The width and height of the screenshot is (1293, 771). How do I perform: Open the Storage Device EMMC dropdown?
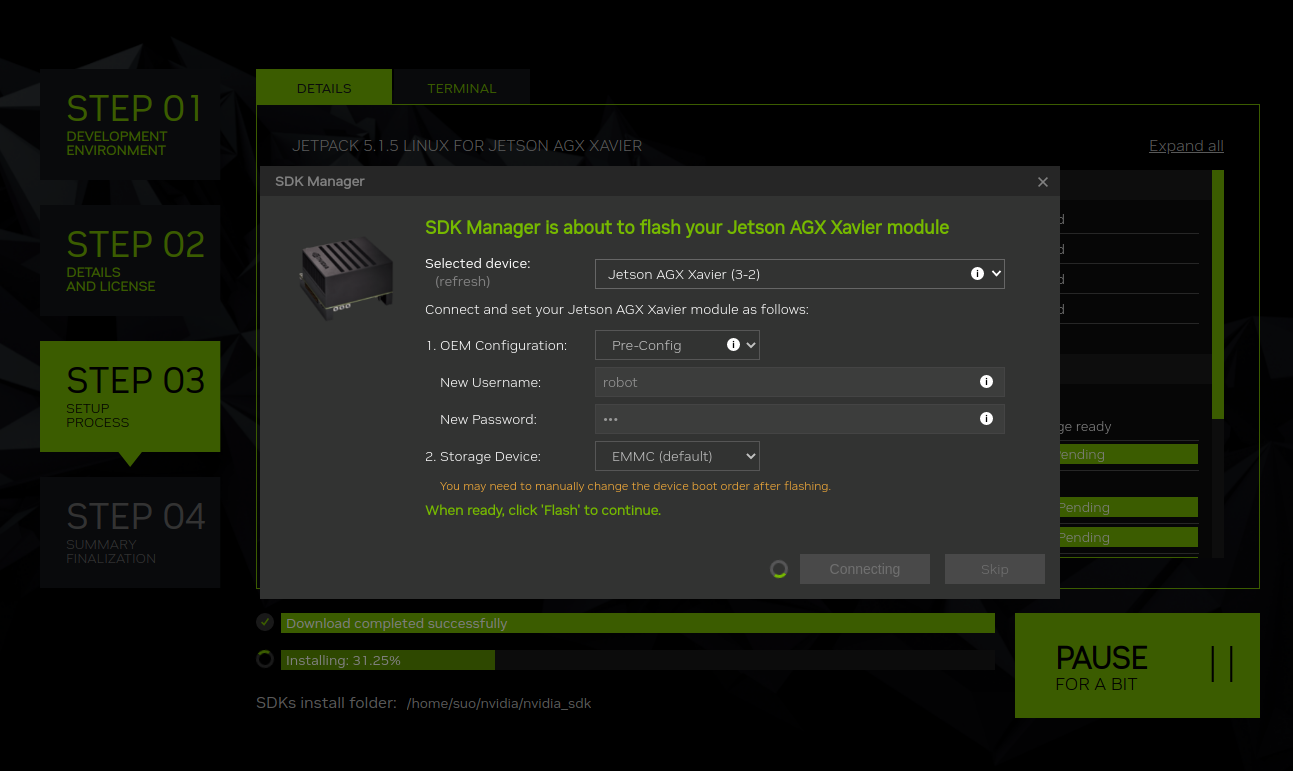(x=677, y=456)
